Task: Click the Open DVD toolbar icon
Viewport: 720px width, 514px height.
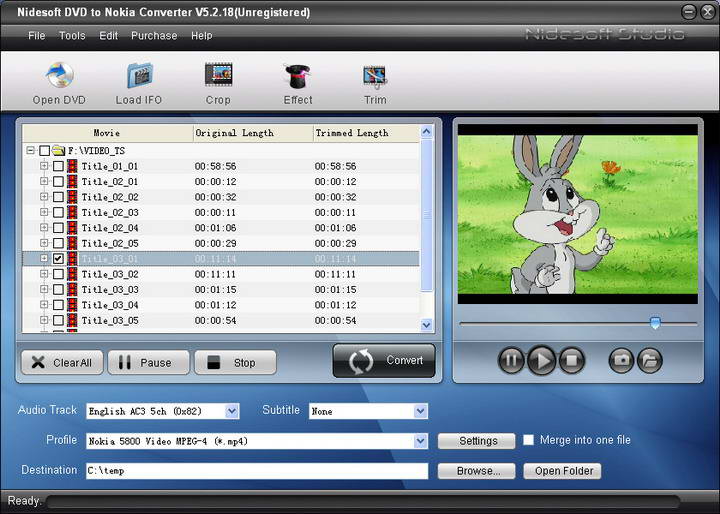Action: coord(59,75)
